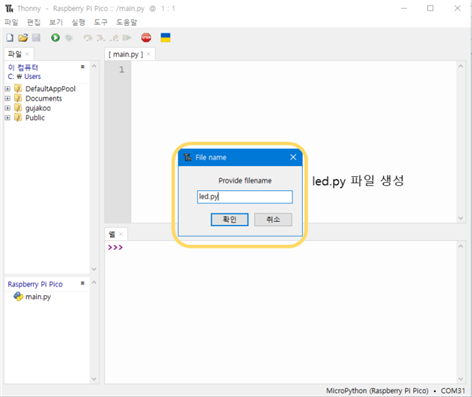This screenshot has height=397, width=472.
Task: Click the filename input field containing led.py
Action: click(245, 197)
